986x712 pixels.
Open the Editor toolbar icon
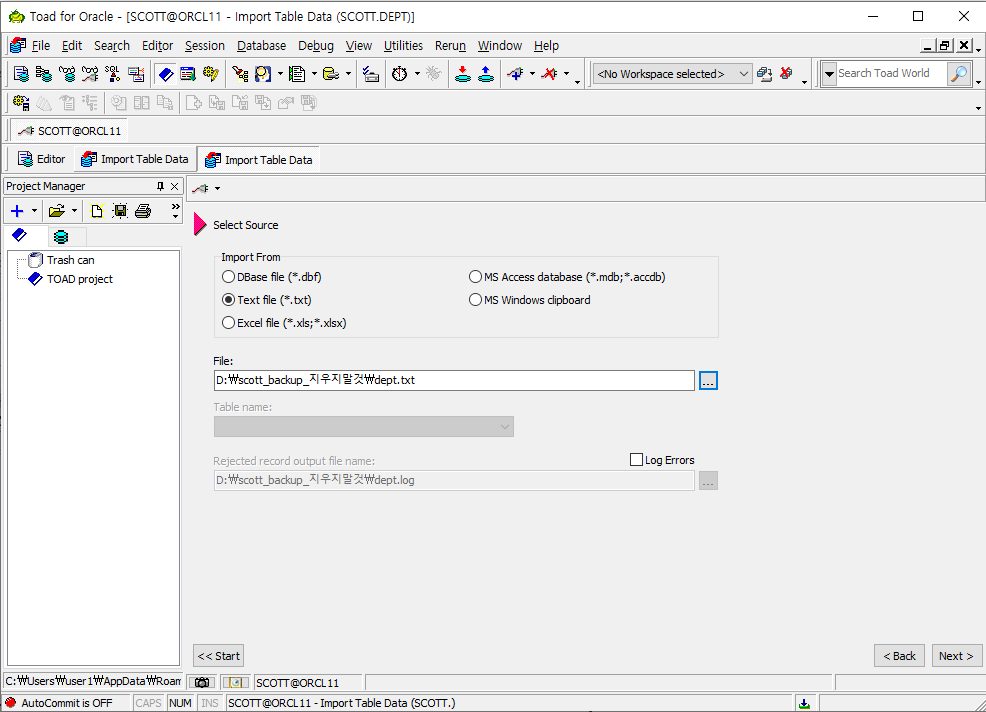(21, 74)
